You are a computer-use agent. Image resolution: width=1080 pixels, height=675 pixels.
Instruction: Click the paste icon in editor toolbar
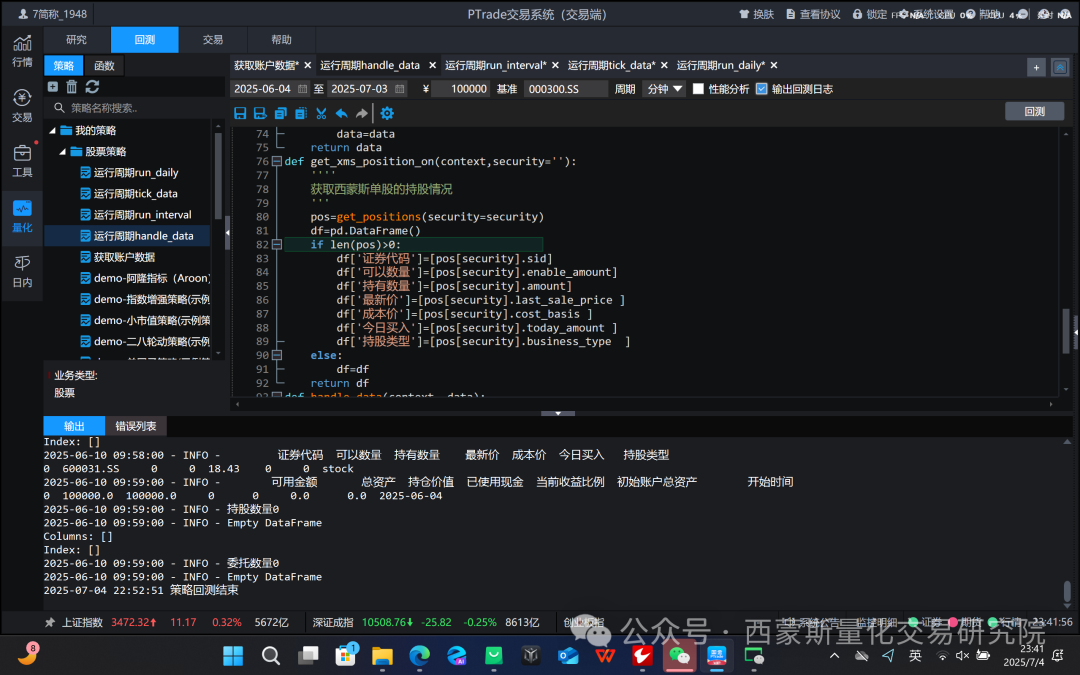coord(300,114)
